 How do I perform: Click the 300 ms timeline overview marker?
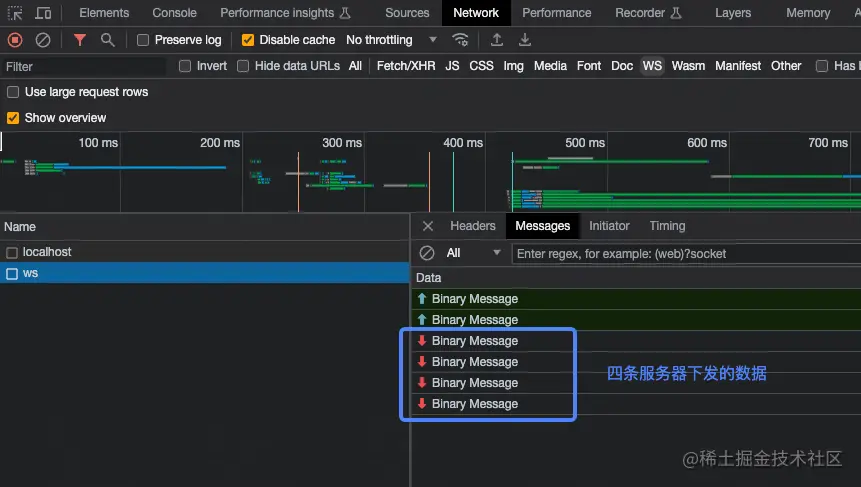coord(342,143)
